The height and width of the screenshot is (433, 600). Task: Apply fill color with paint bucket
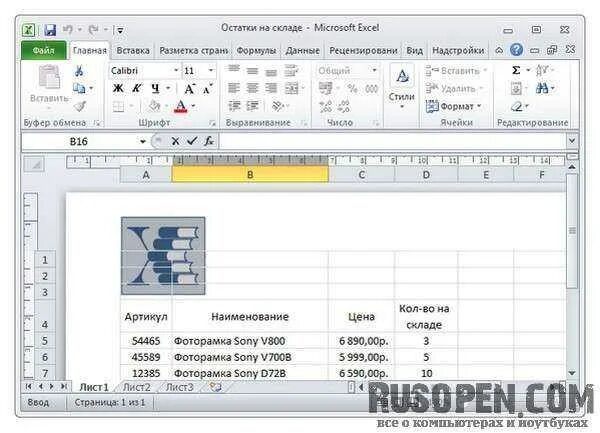pyautogui.click(x=155, y=106)
